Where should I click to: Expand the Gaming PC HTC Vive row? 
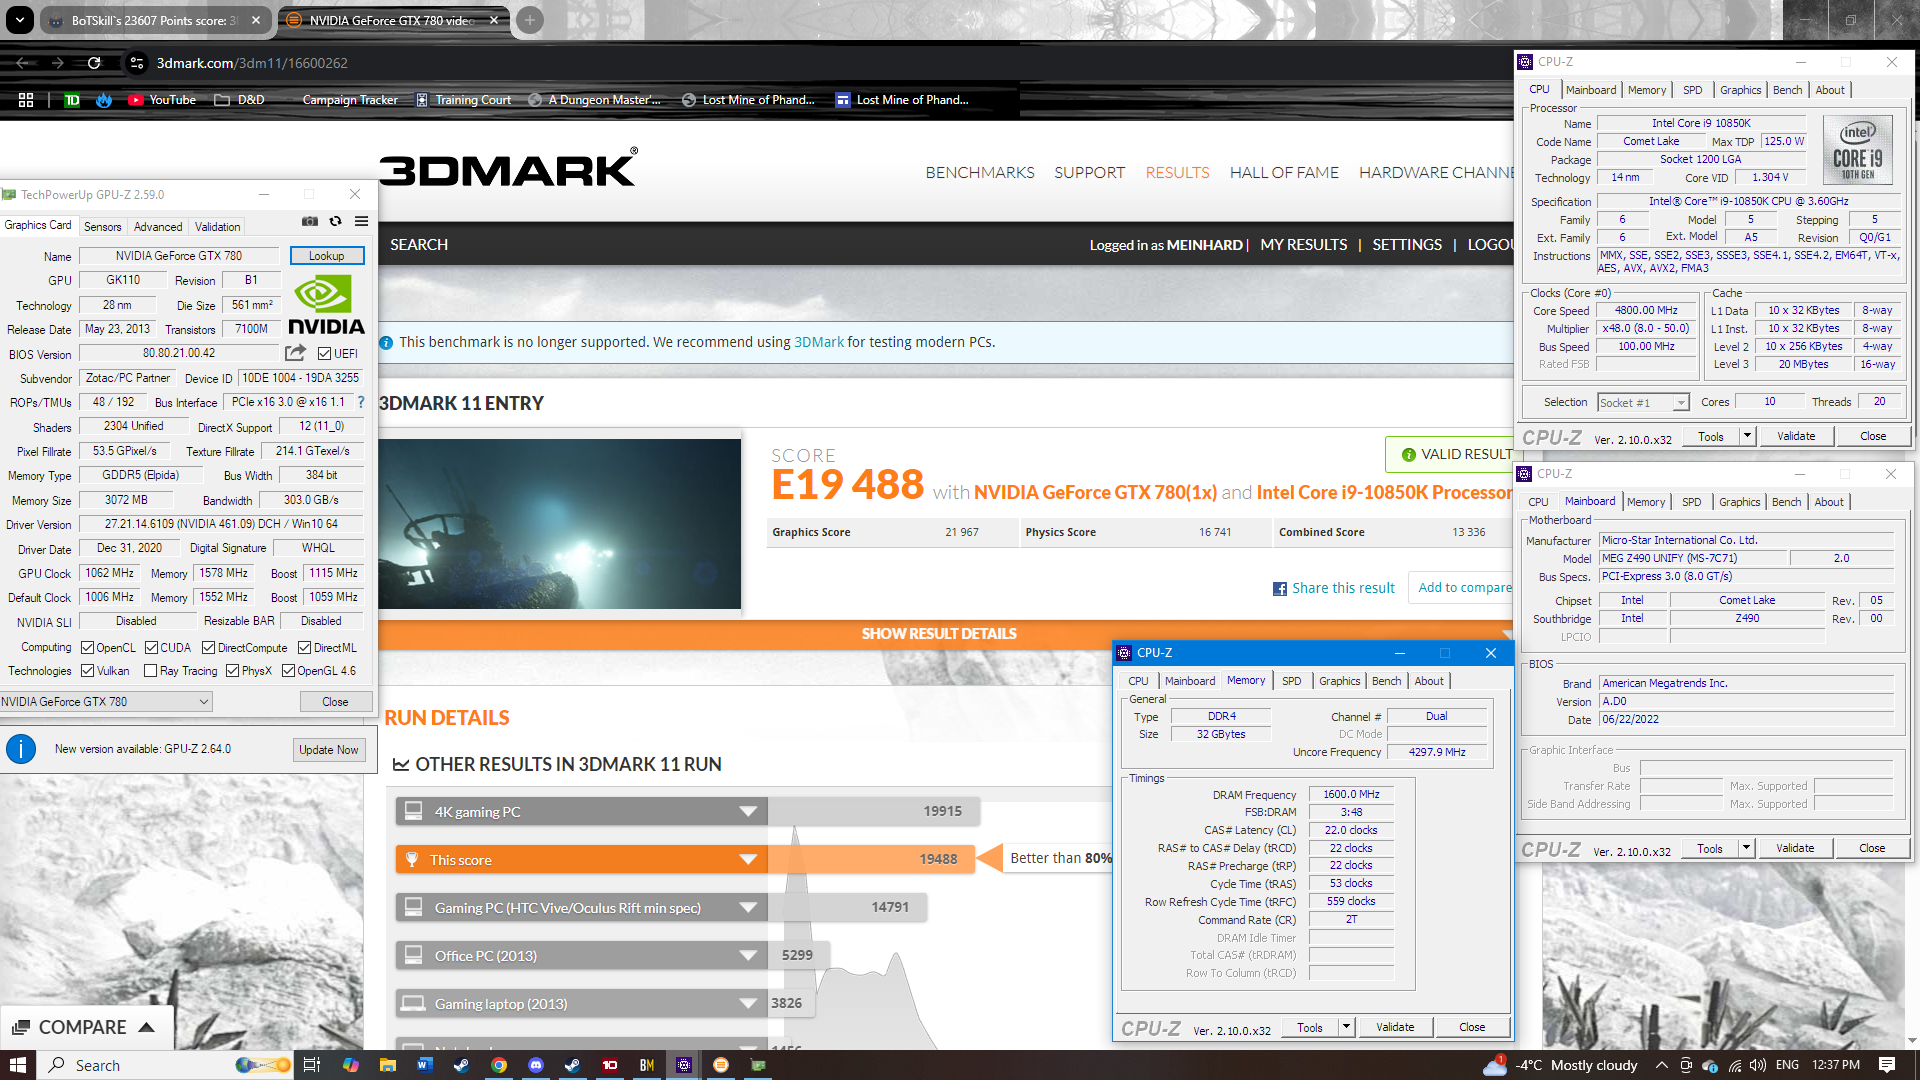[747, 908]
